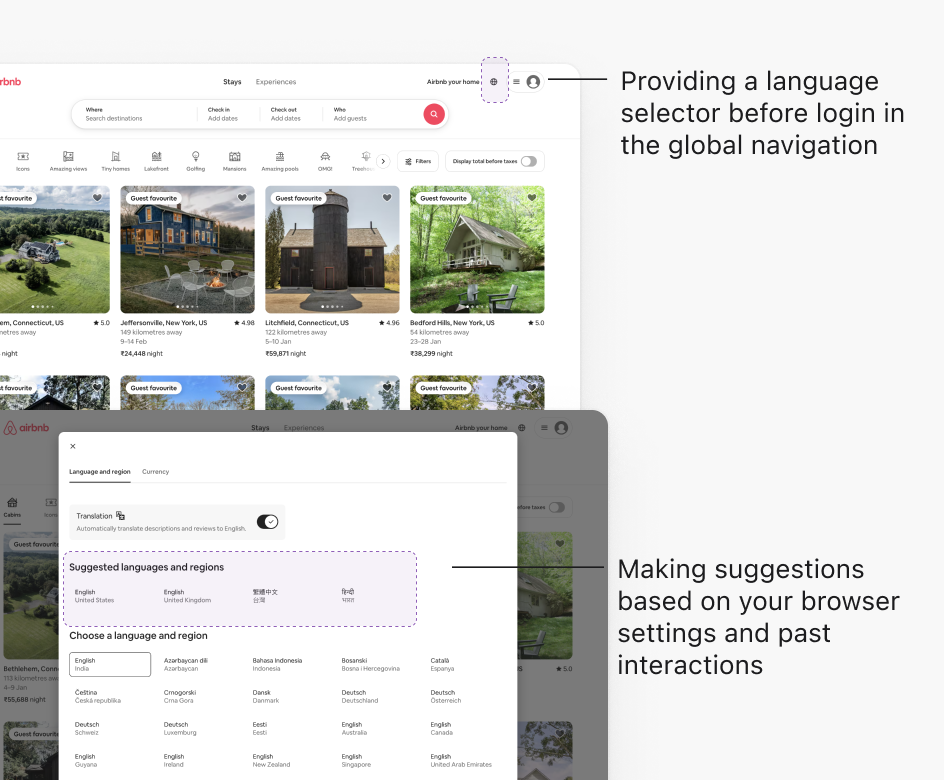944x780 pixels.
Task: Open the globe language selector in top window
Action: pyautogui.click(x=494, y=82)
